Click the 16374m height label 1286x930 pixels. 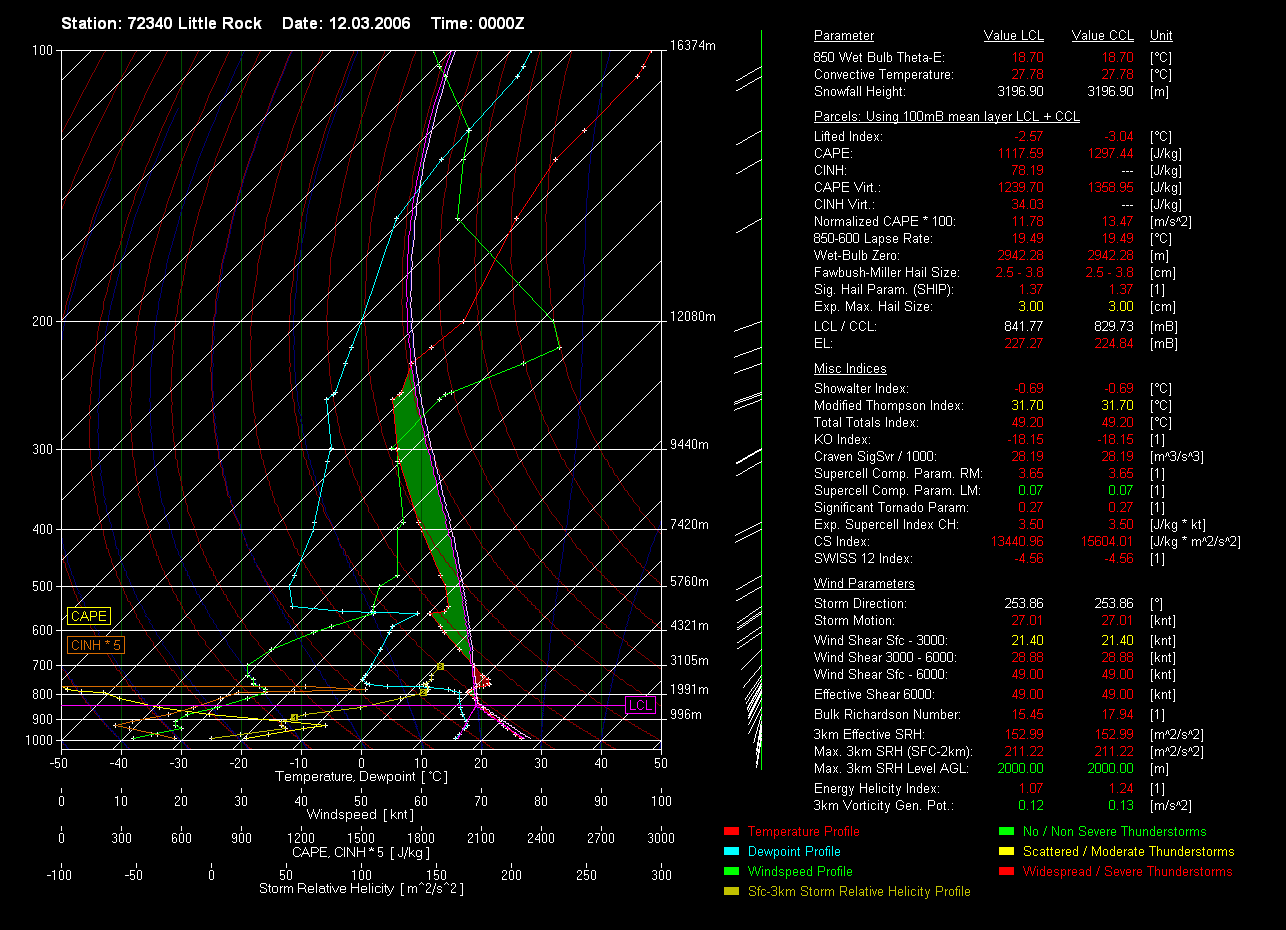[x=693, y=46]
